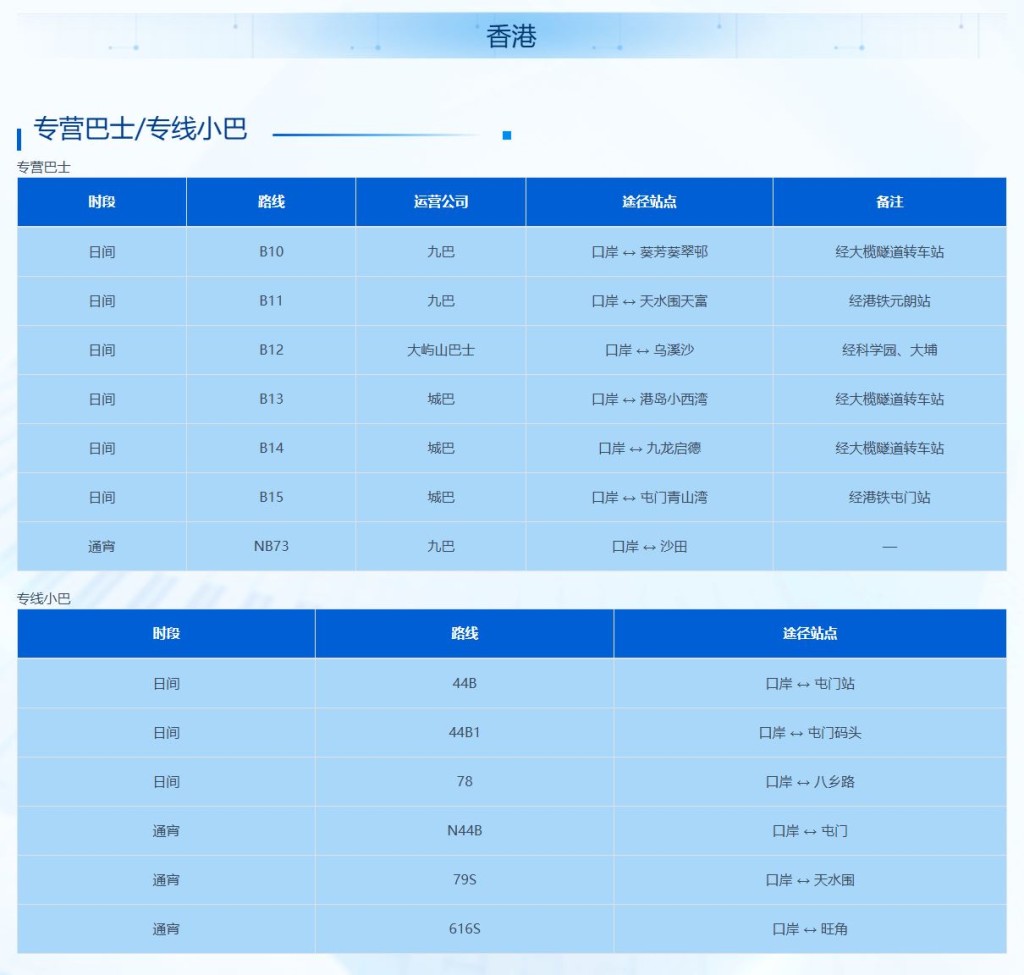
Task: Select minibus route N44B cell
Action: 464,830
